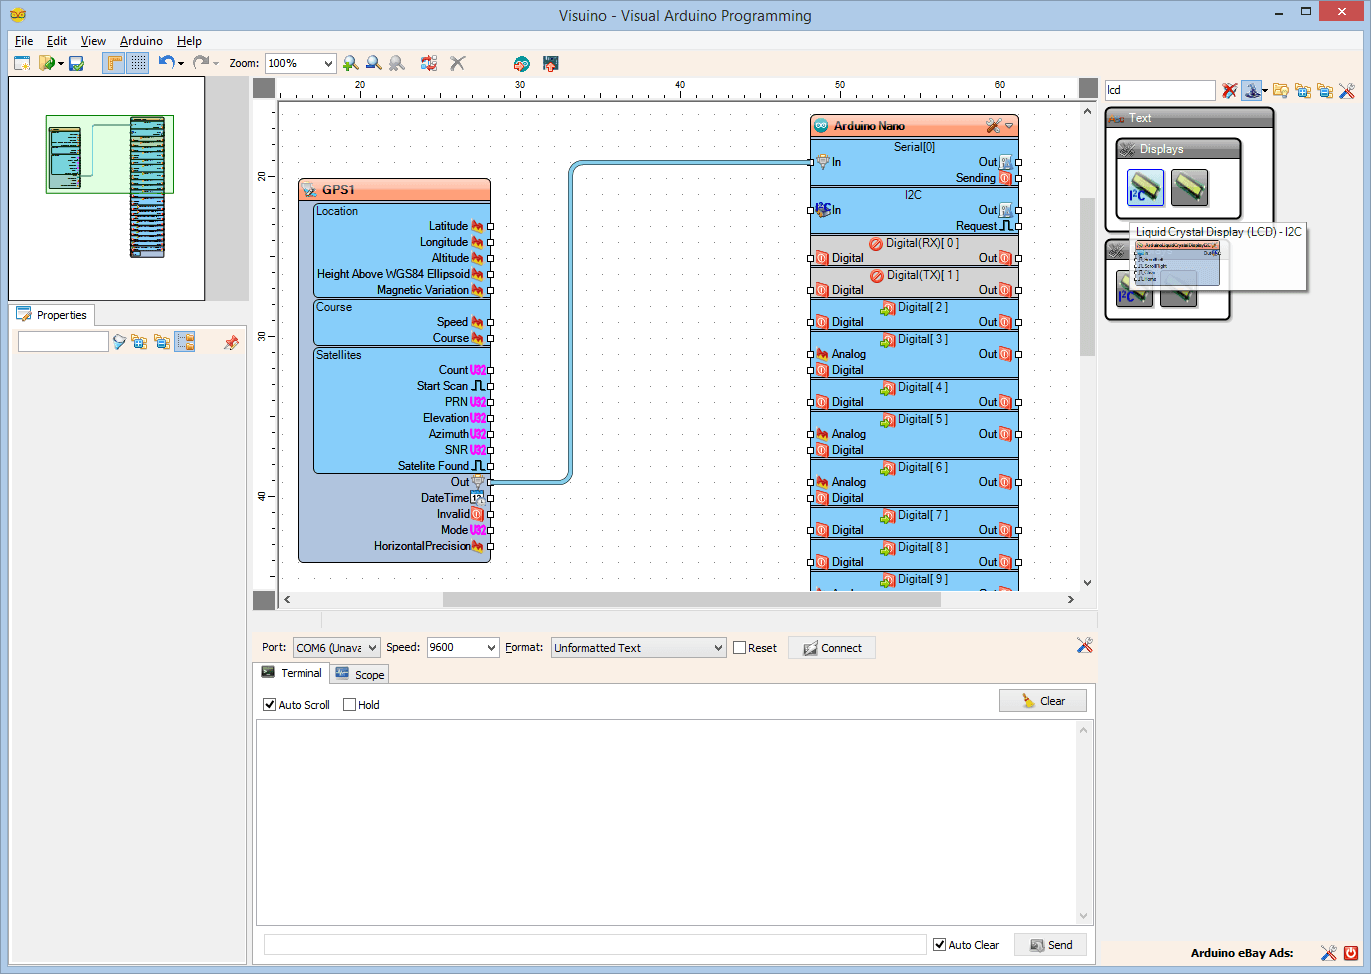This screenshot has height=974, width=1371.
Task: Click the message input field next to Send
Action: pos(594,943)
